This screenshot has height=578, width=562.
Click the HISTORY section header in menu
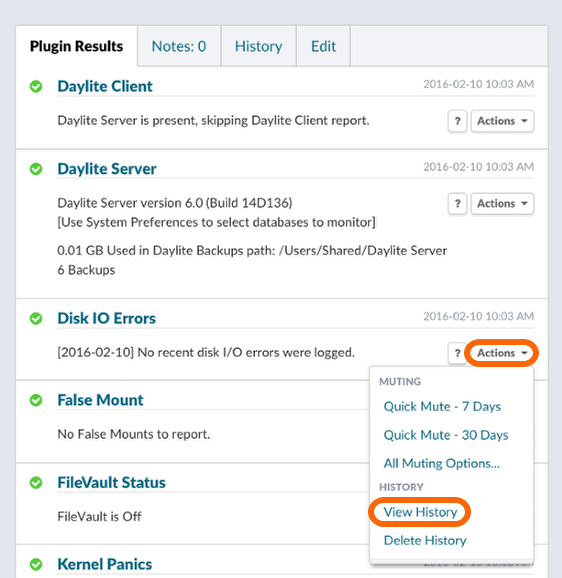(401, 487)
